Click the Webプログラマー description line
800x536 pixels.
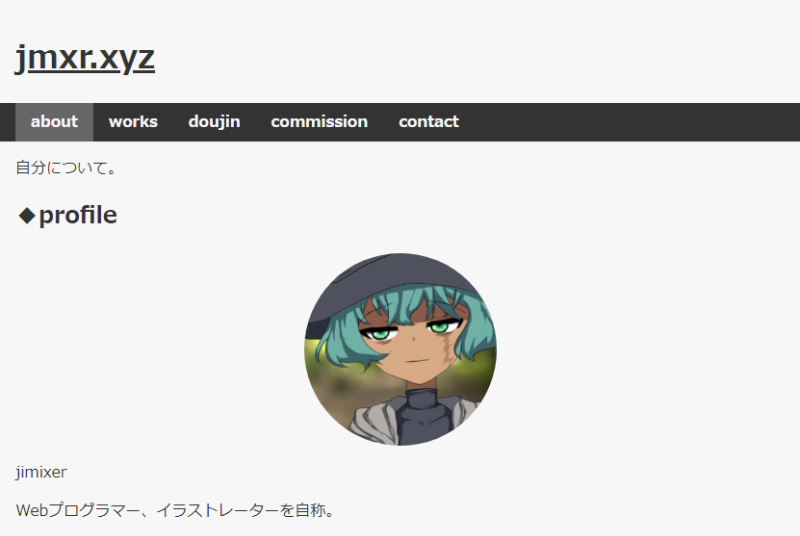pyautogui.click(x=175, y=510)
